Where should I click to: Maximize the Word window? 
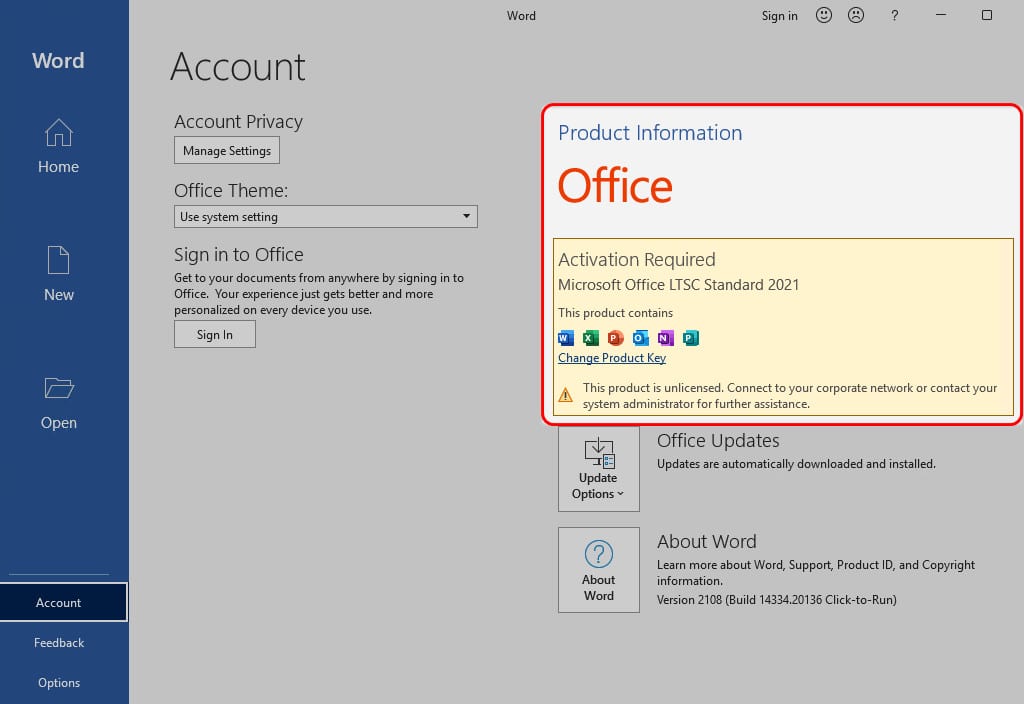(987, 15)
